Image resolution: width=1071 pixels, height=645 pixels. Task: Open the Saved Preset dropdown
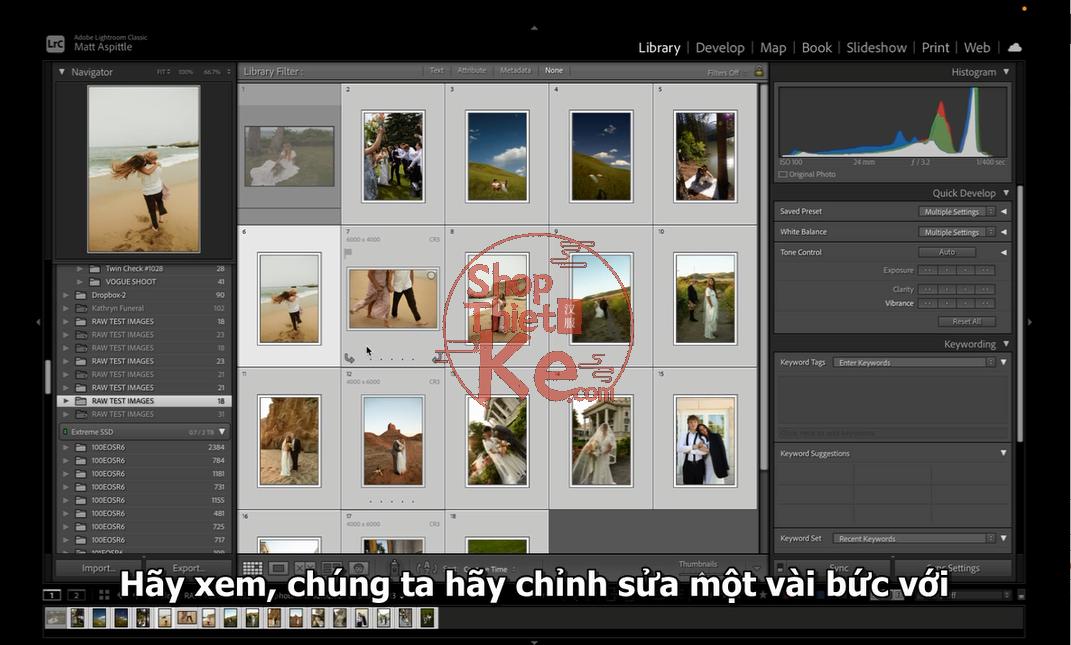[956, 212]
